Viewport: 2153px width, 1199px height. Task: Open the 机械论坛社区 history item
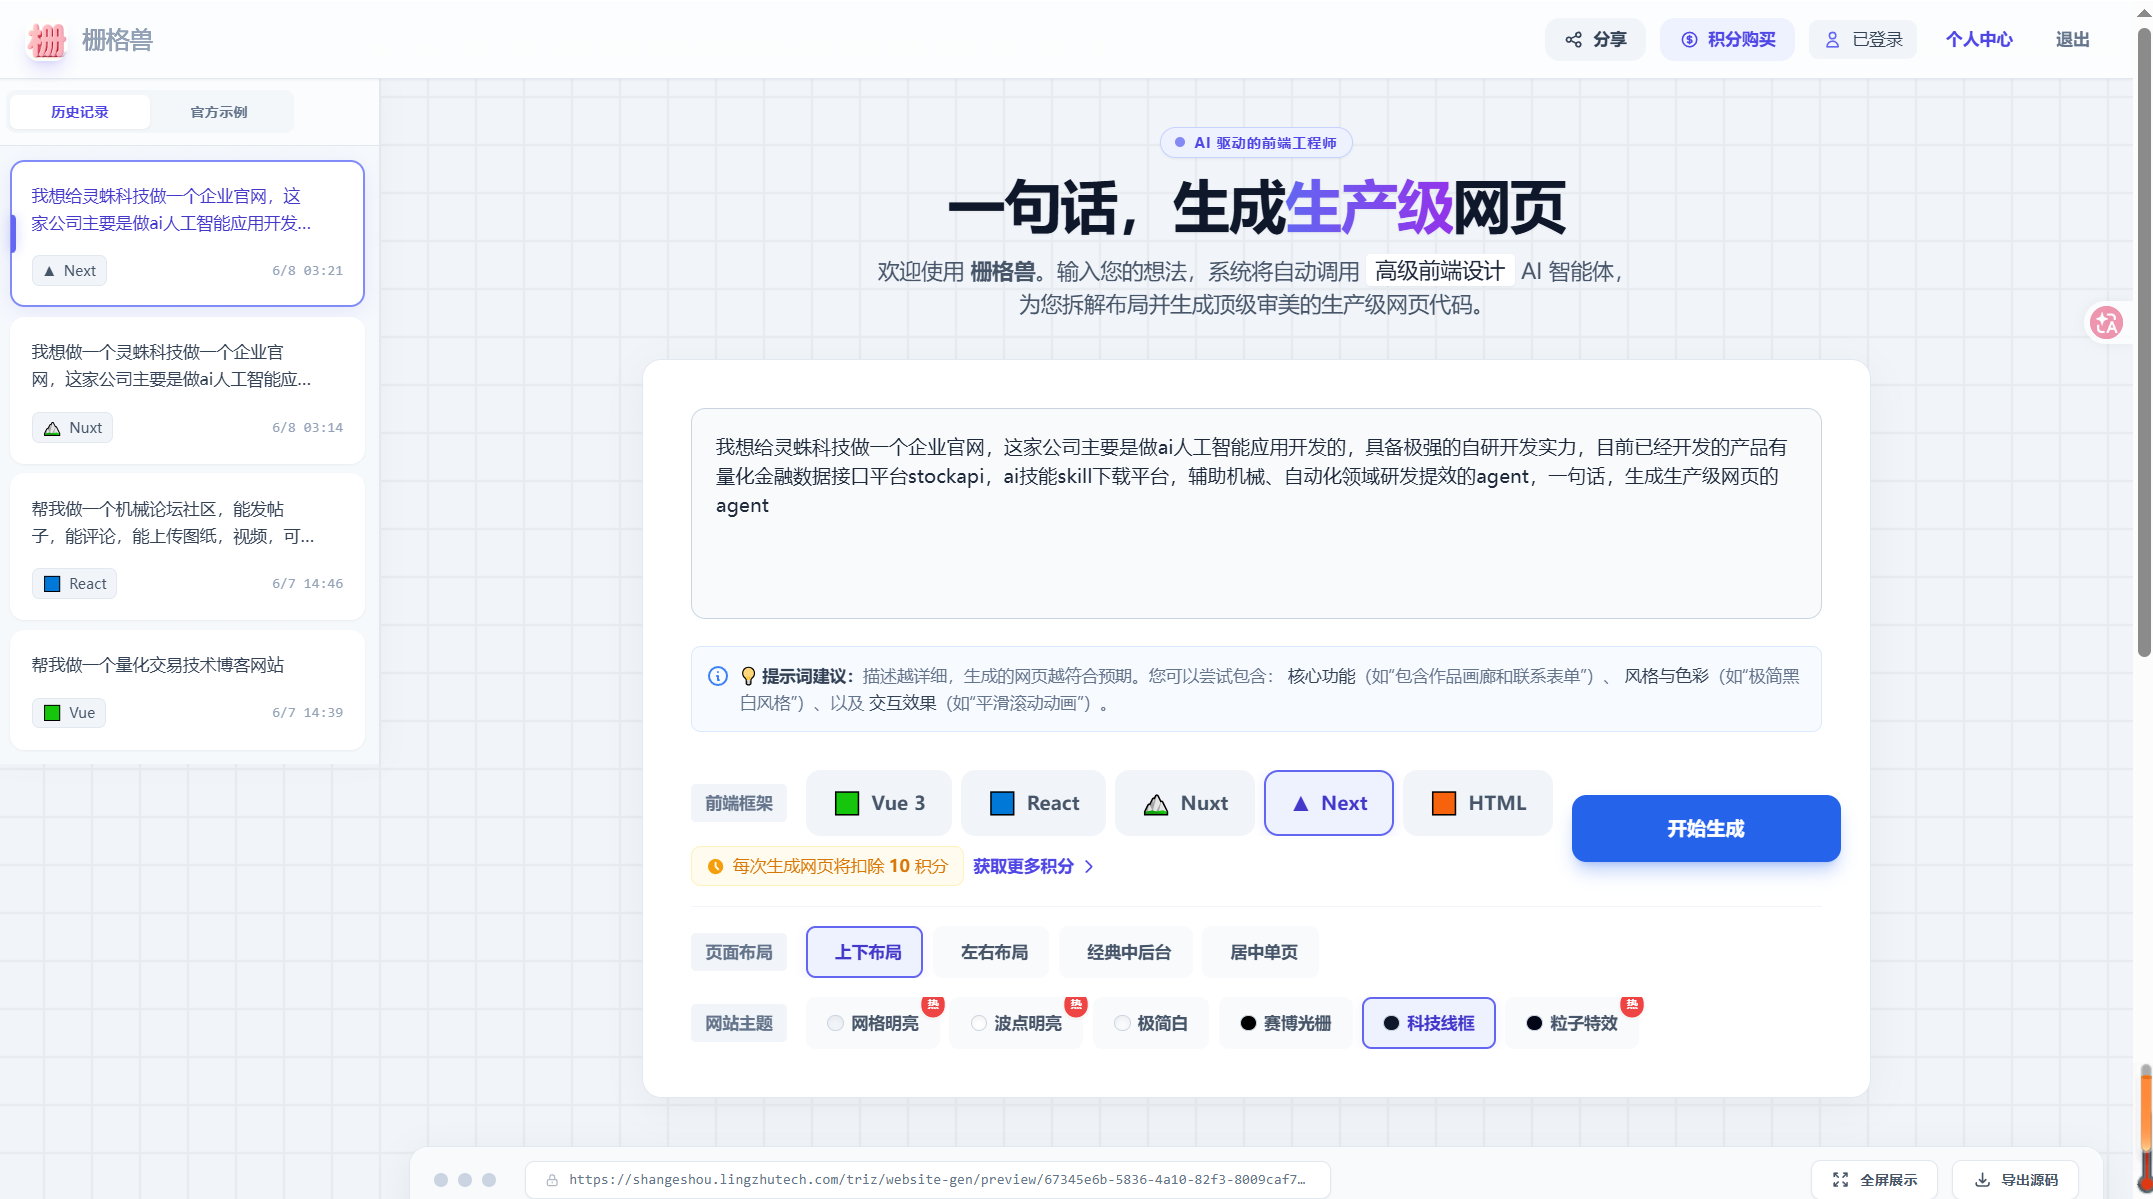coord(187,546)
